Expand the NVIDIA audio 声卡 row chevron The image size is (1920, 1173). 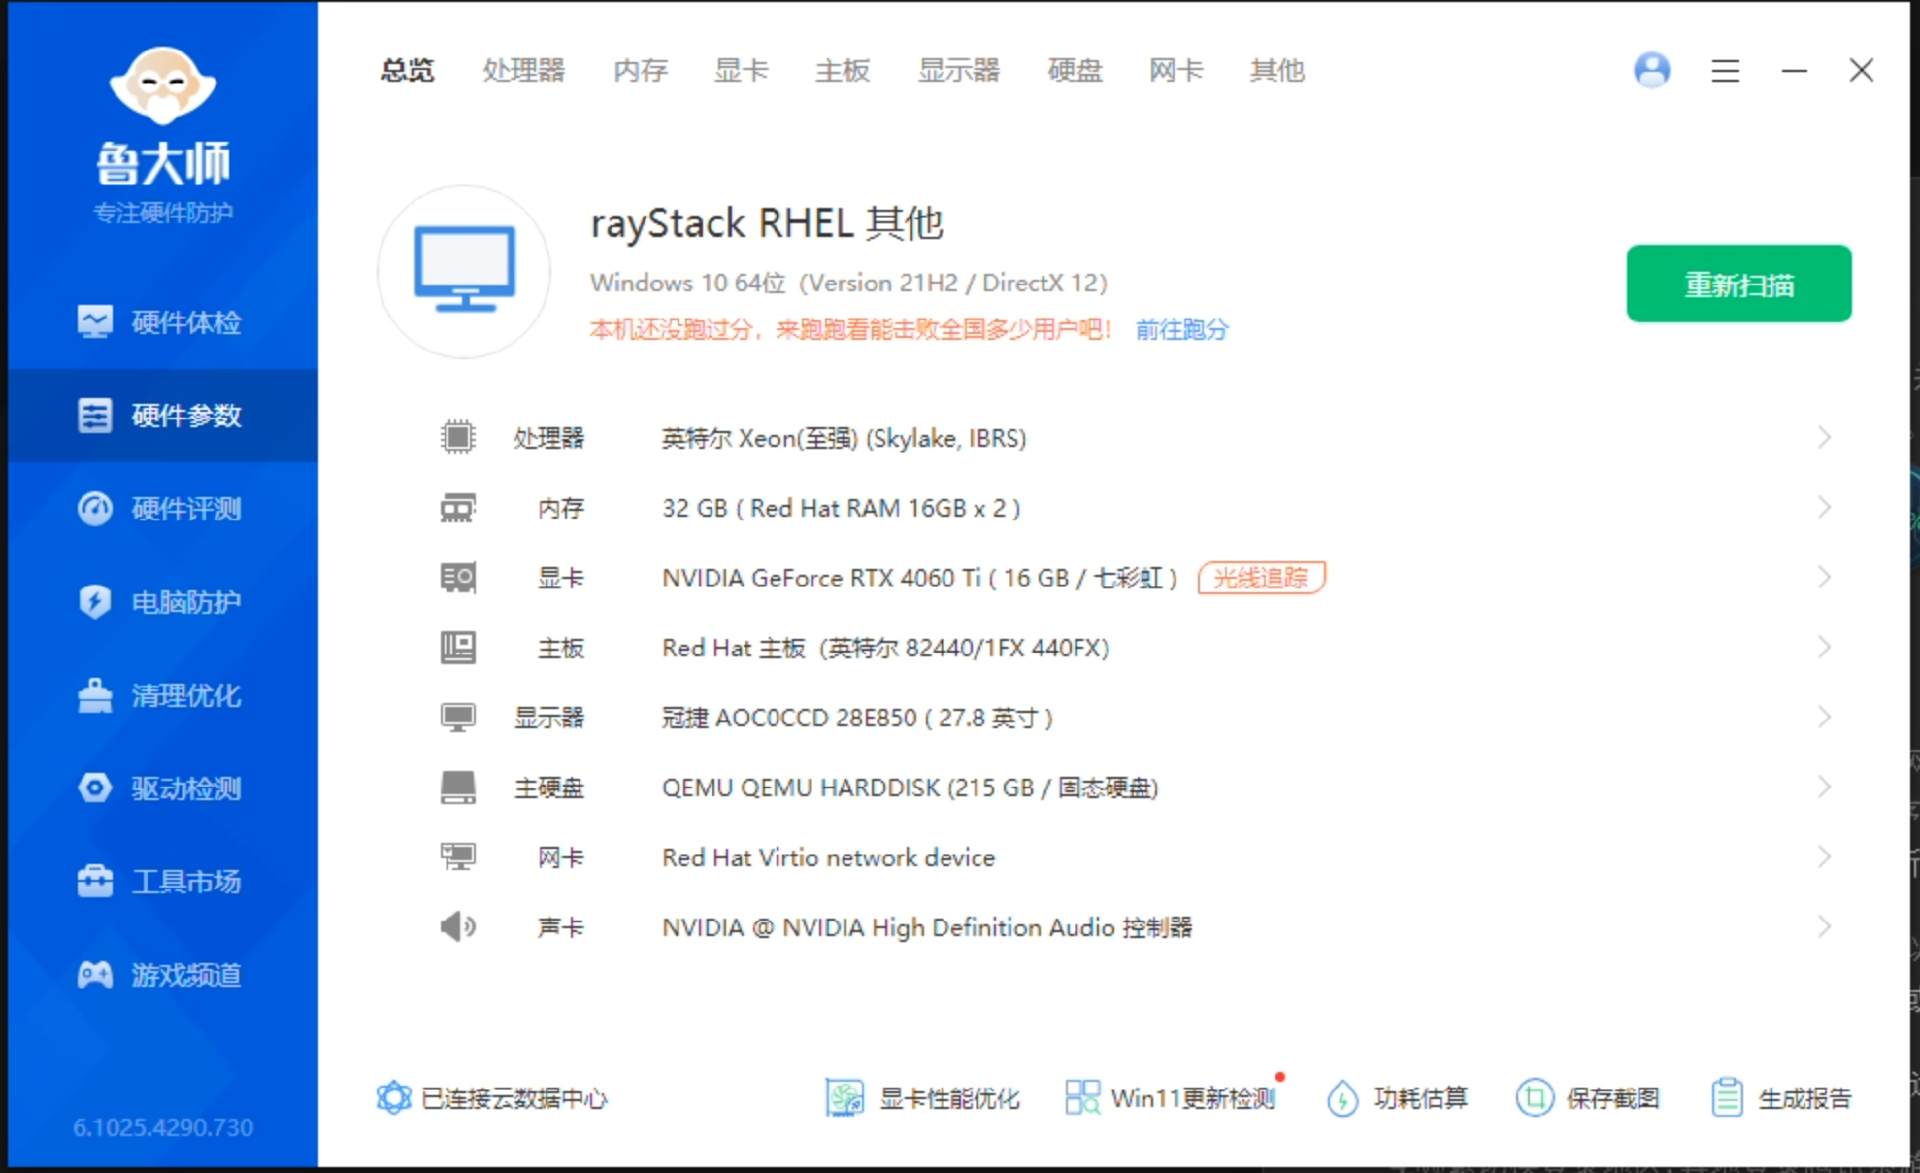[x=1824, y=927]
